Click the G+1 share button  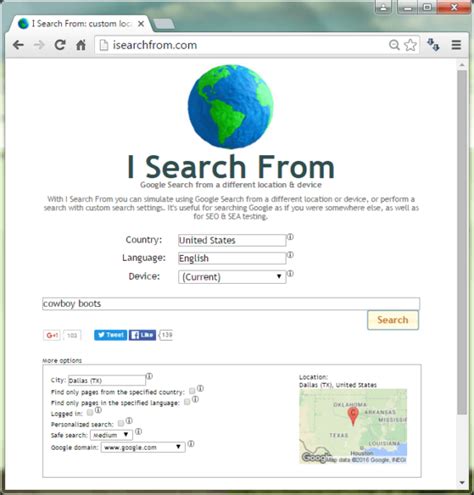(x=52, y=335)
